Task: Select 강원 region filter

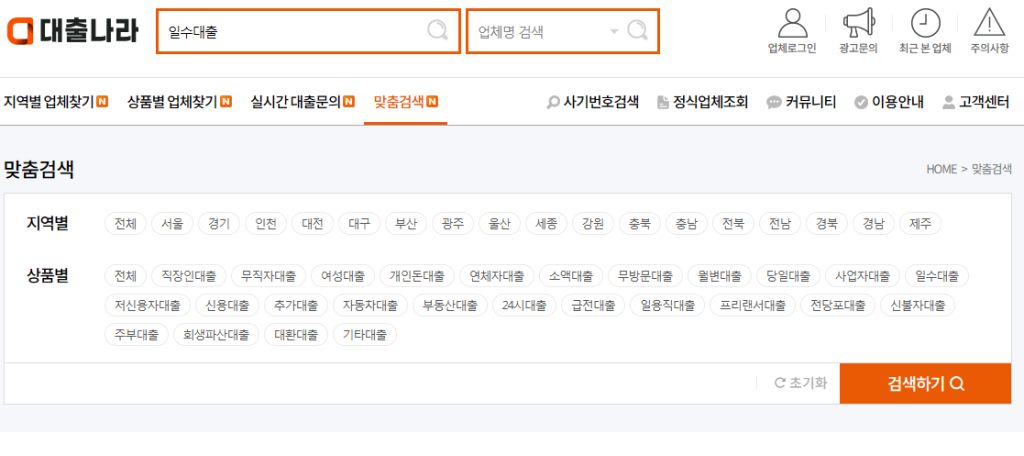Action: point(593,224)
